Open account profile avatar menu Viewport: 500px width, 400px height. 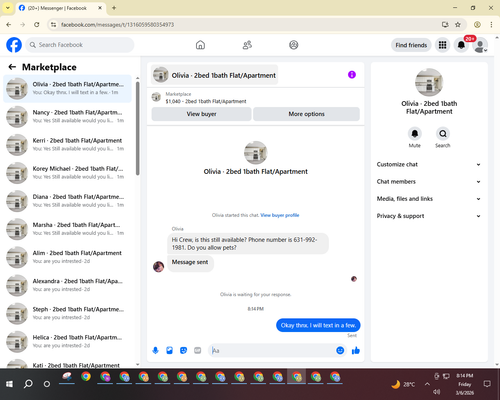coord(480,45)
